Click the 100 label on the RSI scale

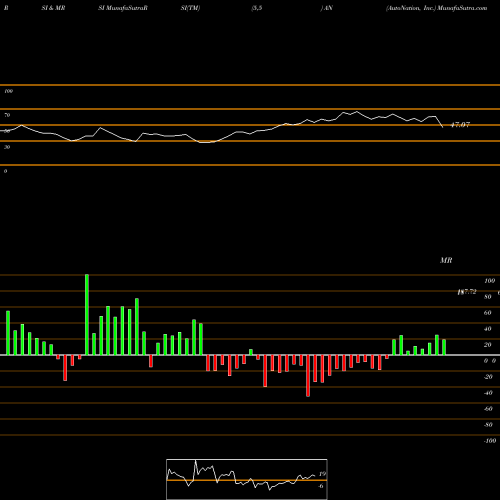point(9,91)
